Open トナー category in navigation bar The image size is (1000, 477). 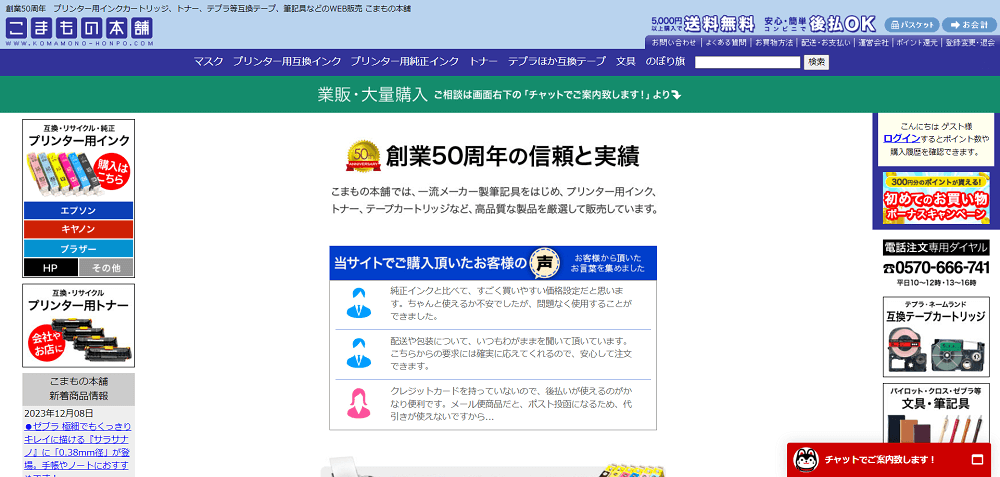pyautogui.click(x=483, y=62)
